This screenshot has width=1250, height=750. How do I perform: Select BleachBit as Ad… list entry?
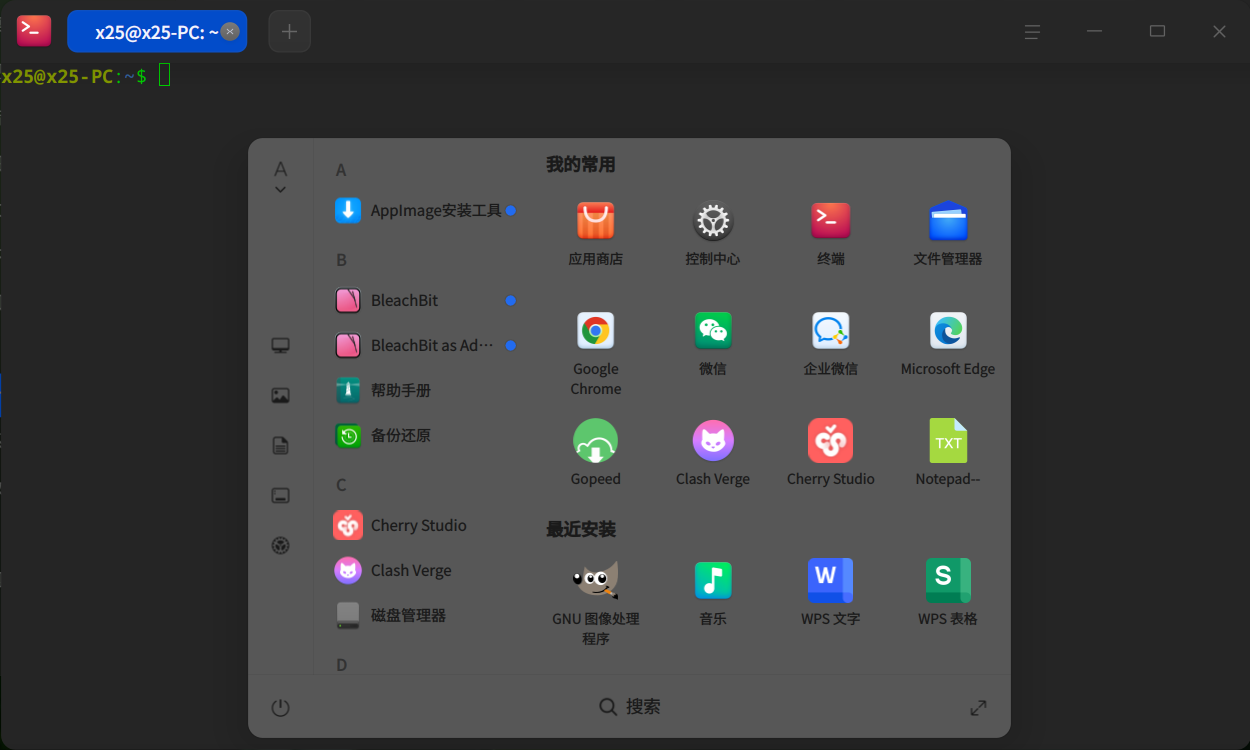[425, 345]
